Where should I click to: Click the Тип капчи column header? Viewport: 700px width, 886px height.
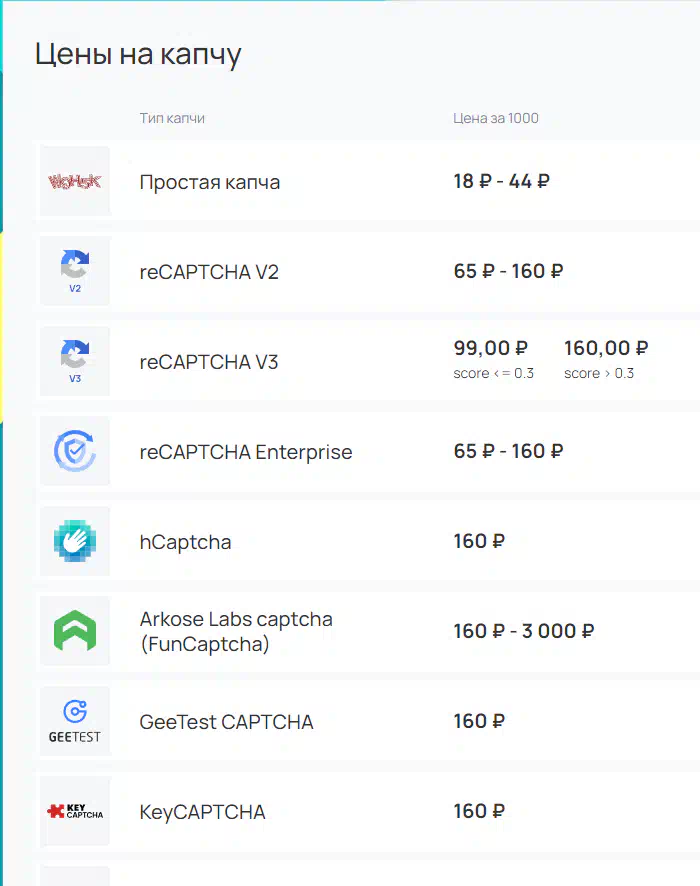click(x=172, y=118)
